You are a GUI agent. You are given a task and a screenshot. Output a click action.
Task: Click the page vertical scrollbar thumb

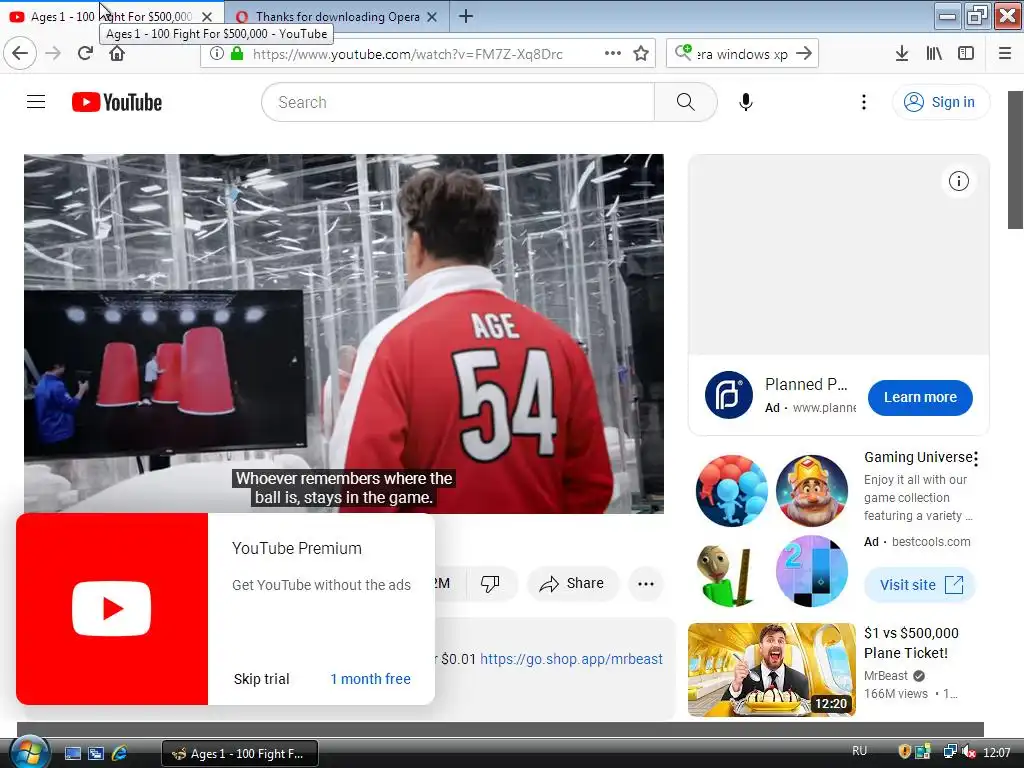point(1015,160)
